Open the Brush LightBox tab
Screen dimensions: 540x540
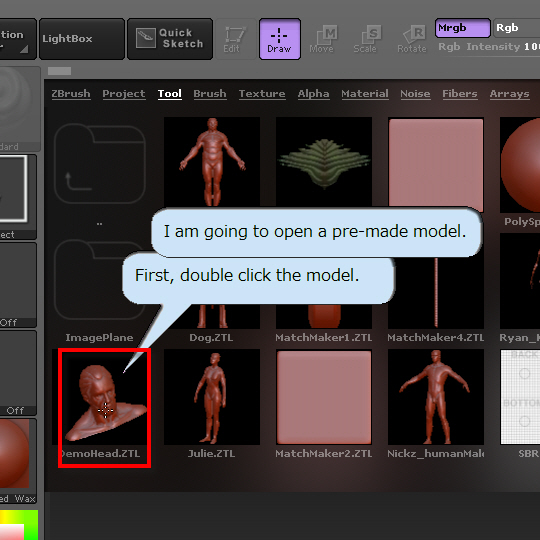(x=210, y=94)
